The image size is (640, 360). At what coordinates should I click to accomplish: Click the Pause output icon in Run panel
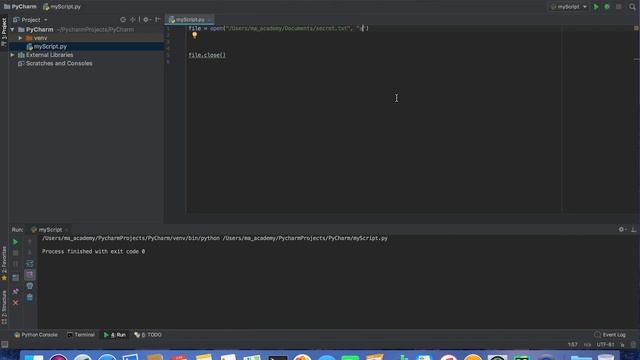(15, 264)
